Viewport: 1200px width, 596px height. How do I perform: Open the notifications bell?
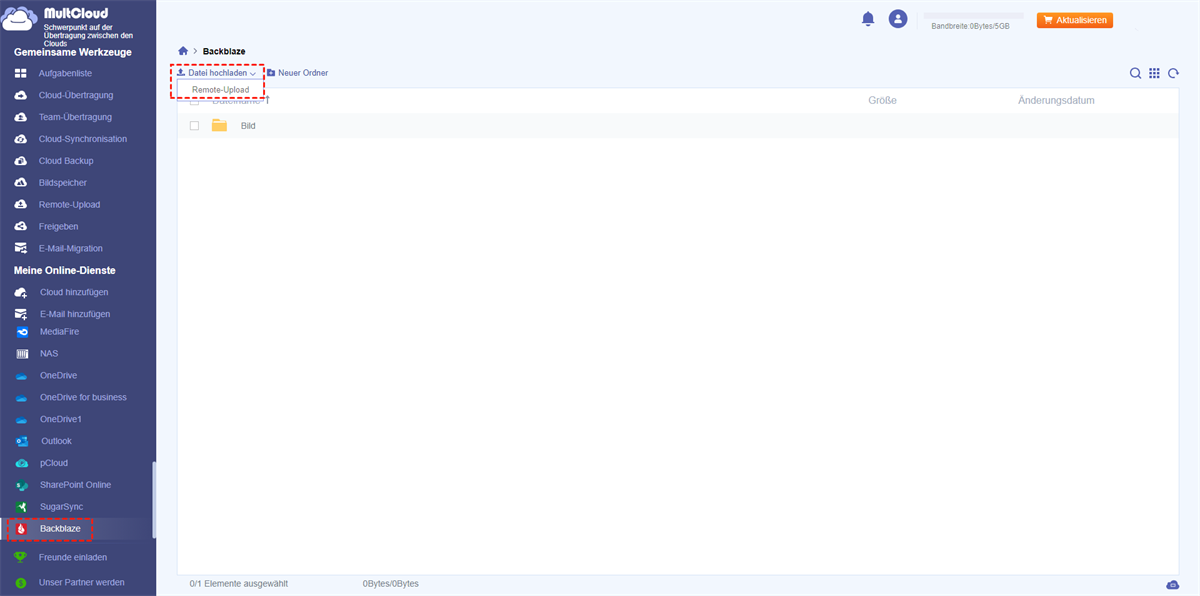pos(868,19)
